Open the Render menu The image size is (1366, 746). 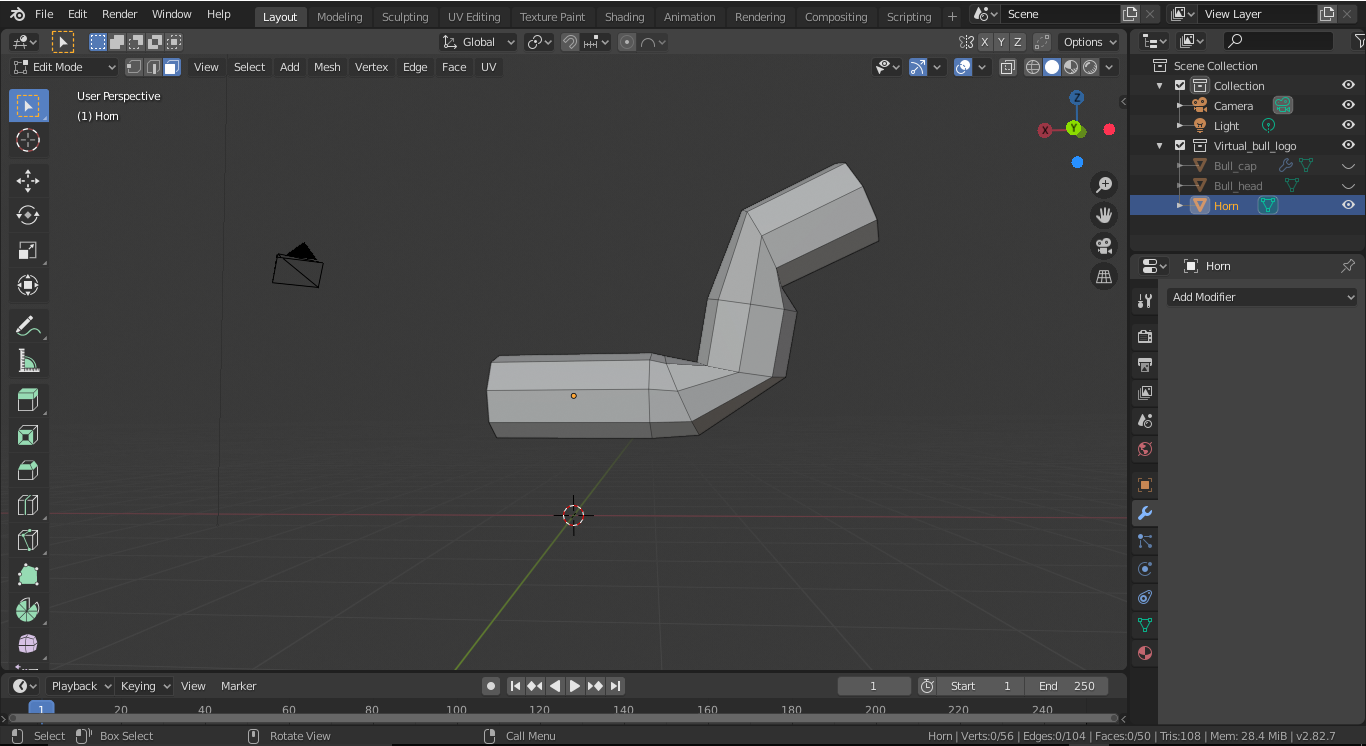pyautogui.click(x=120, y=14)
